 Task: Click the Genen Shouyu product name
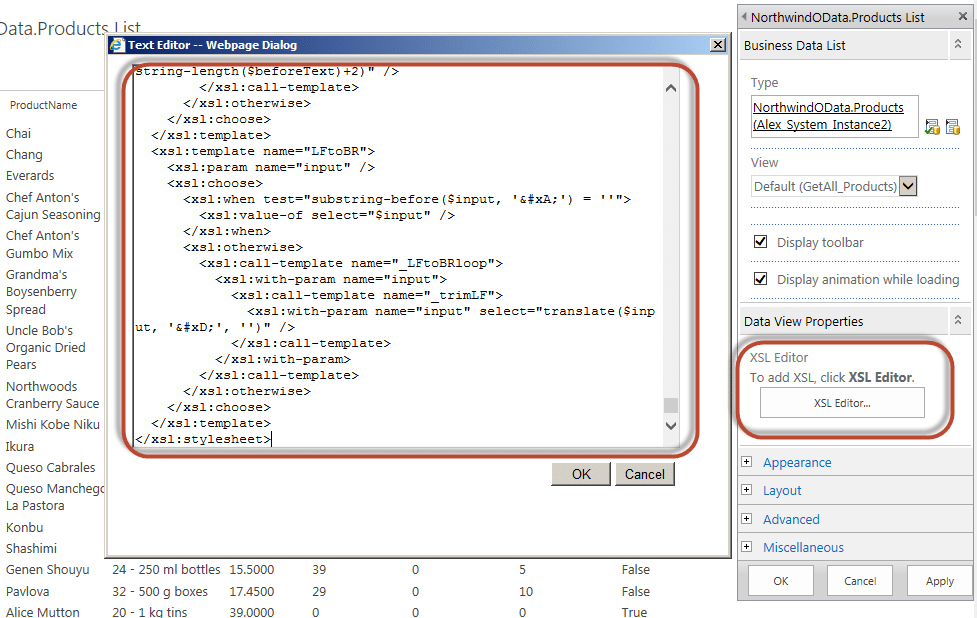(x=47, y=569)
